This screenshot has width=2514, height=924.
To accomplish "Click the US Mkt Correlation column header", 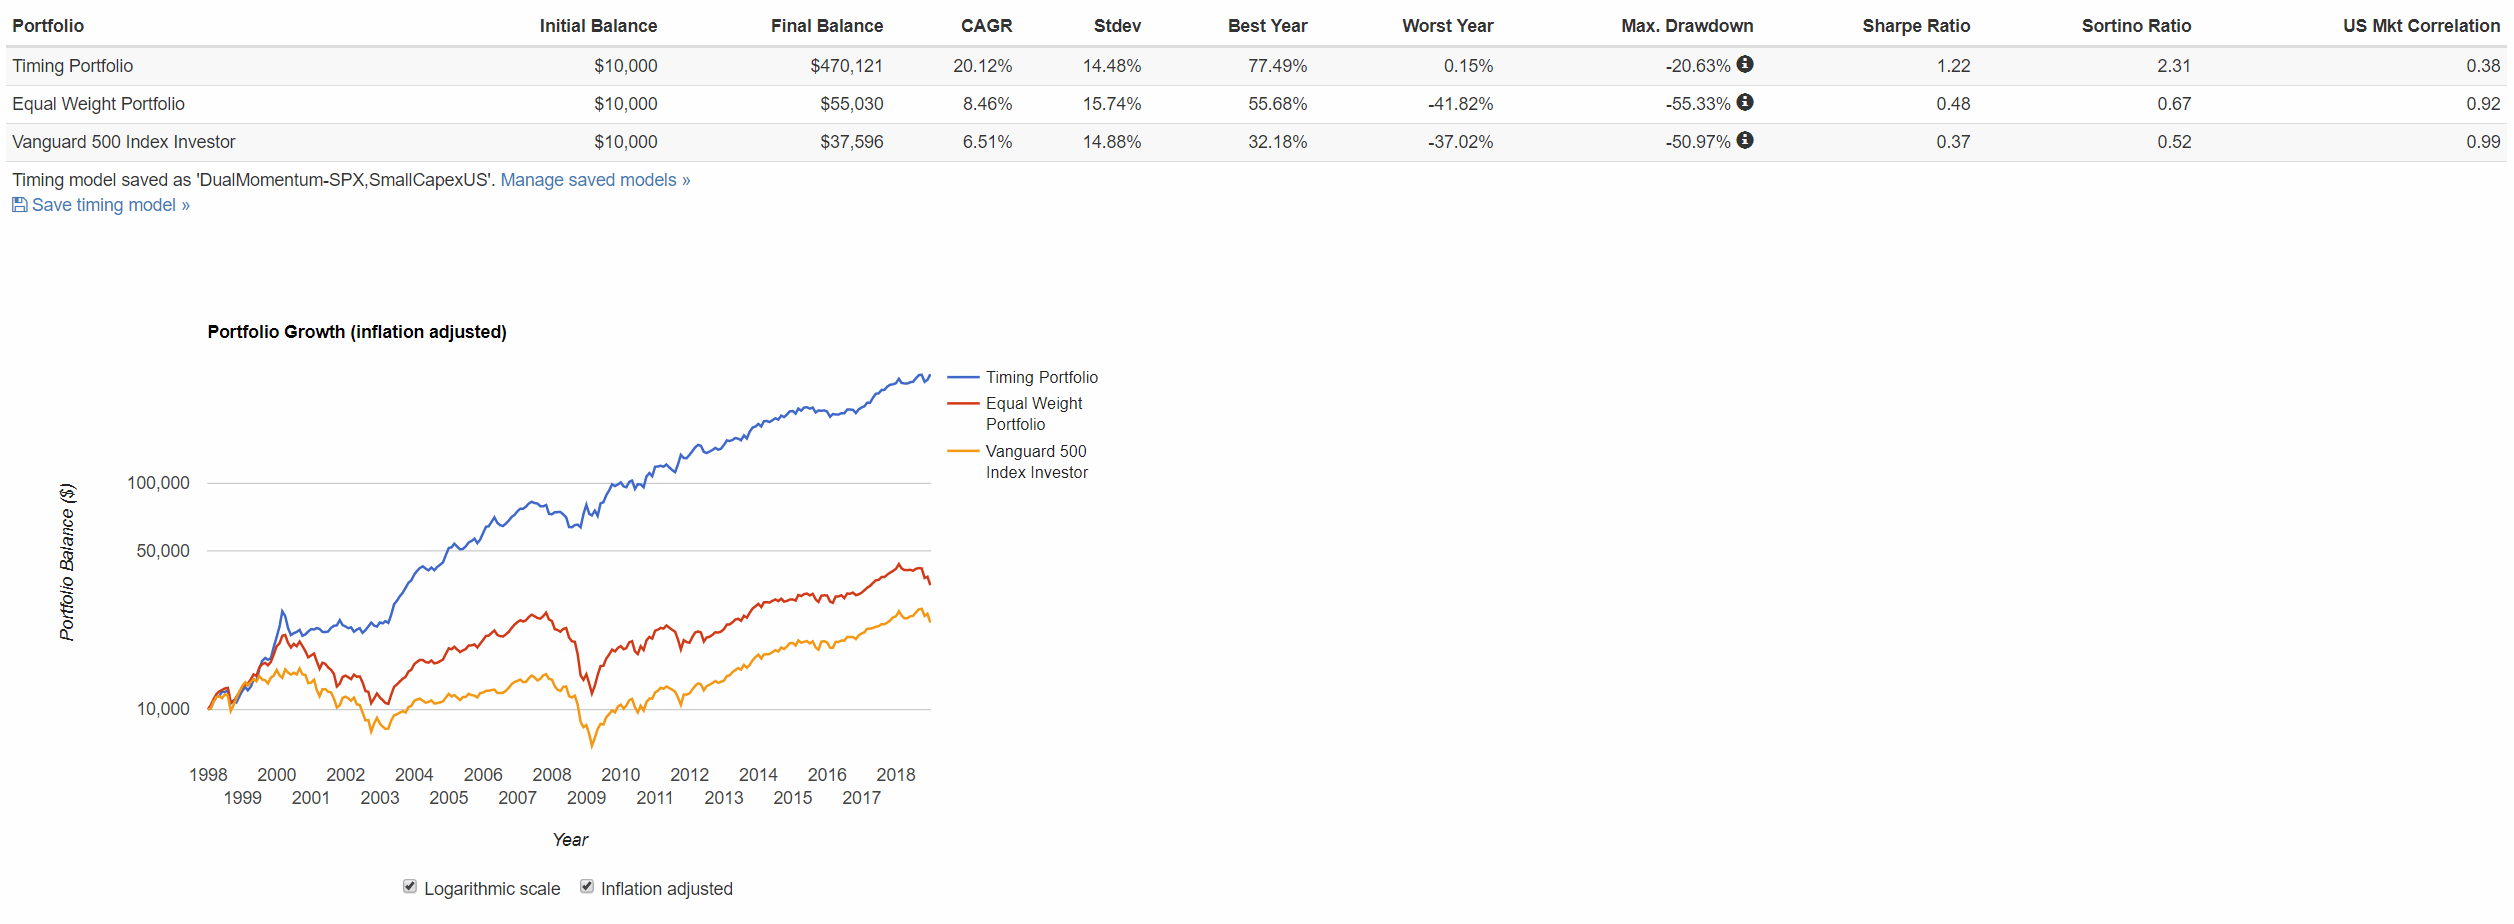I will 2420,26.
